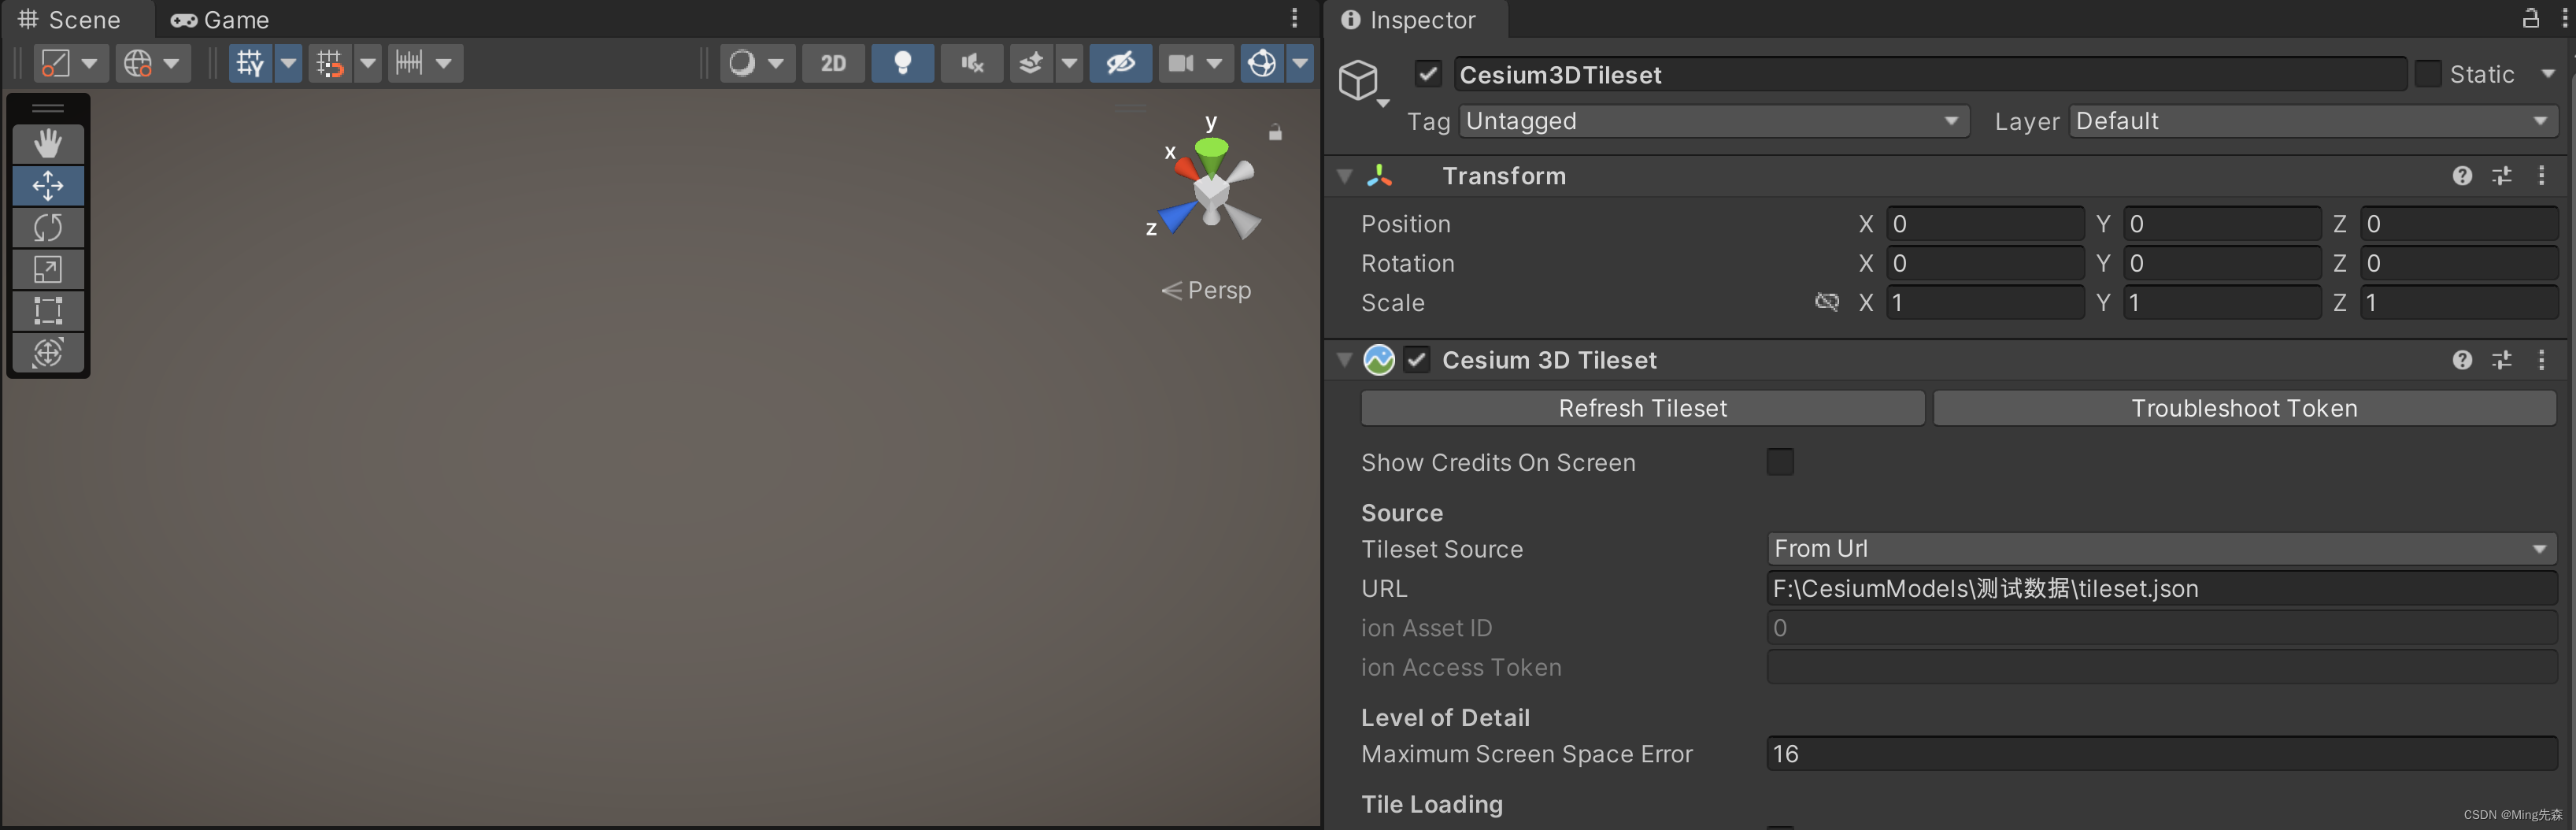
Task: Toggle the Gizmos globe icon
Action: tap(1262, 63)
